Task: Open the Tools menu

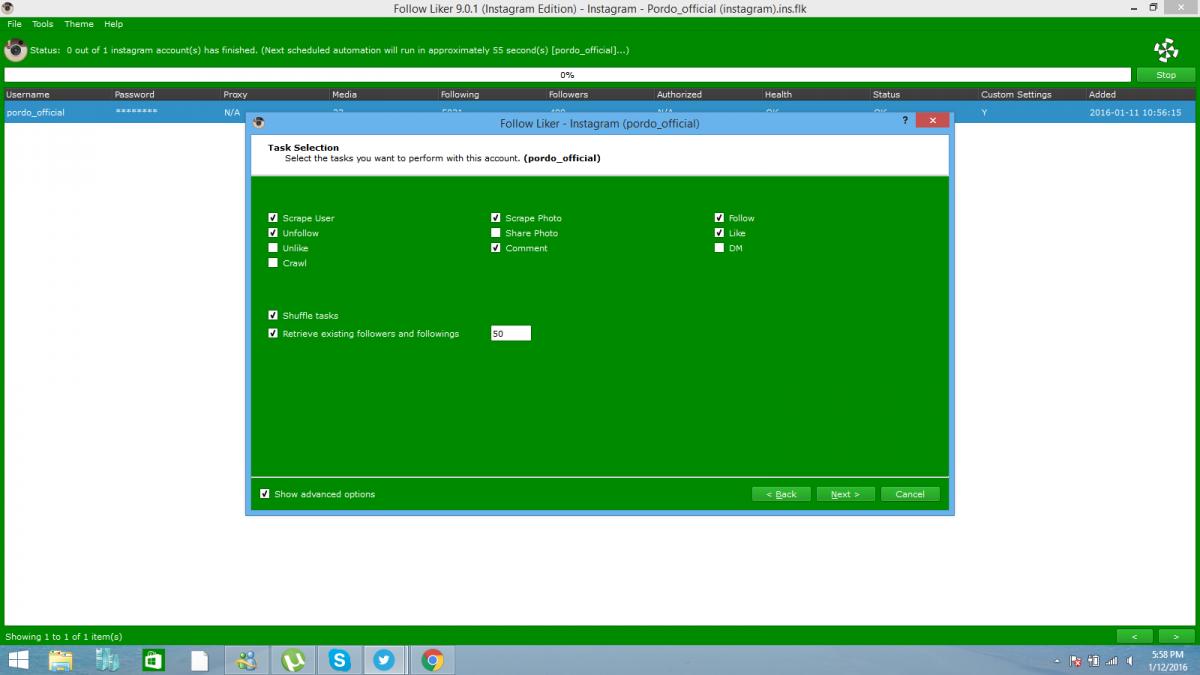Action: [42, 24]
